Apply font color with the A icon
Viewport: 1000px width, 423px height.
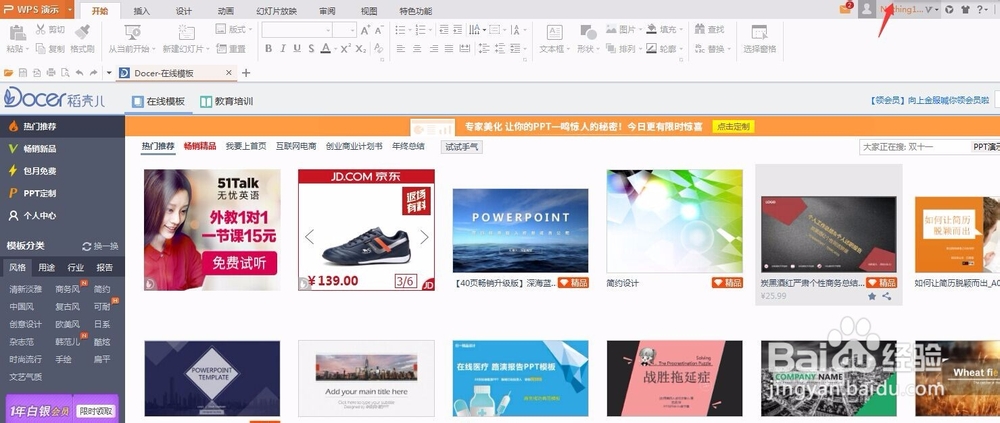(325, 48)
